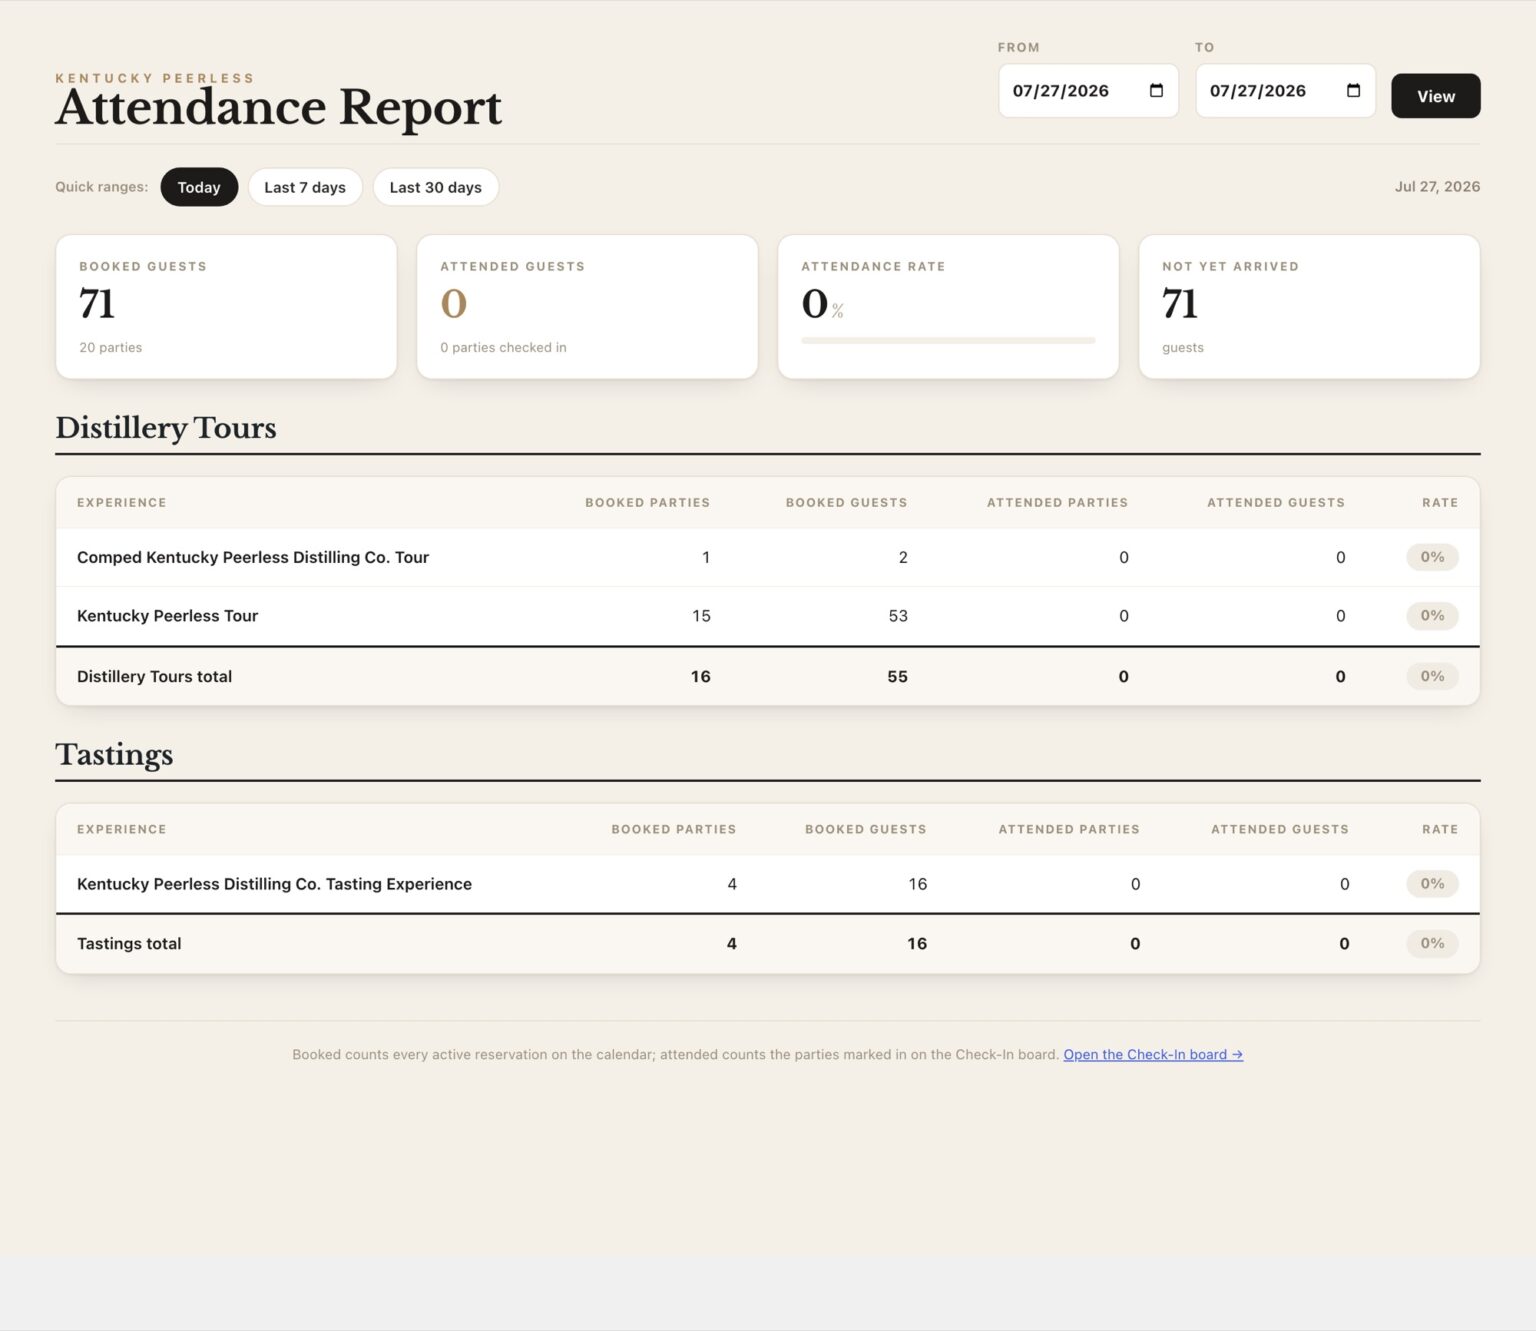1536x1331 pixels.
Task: Open the To date calendar picker icon
Action: click(1353, 90)
